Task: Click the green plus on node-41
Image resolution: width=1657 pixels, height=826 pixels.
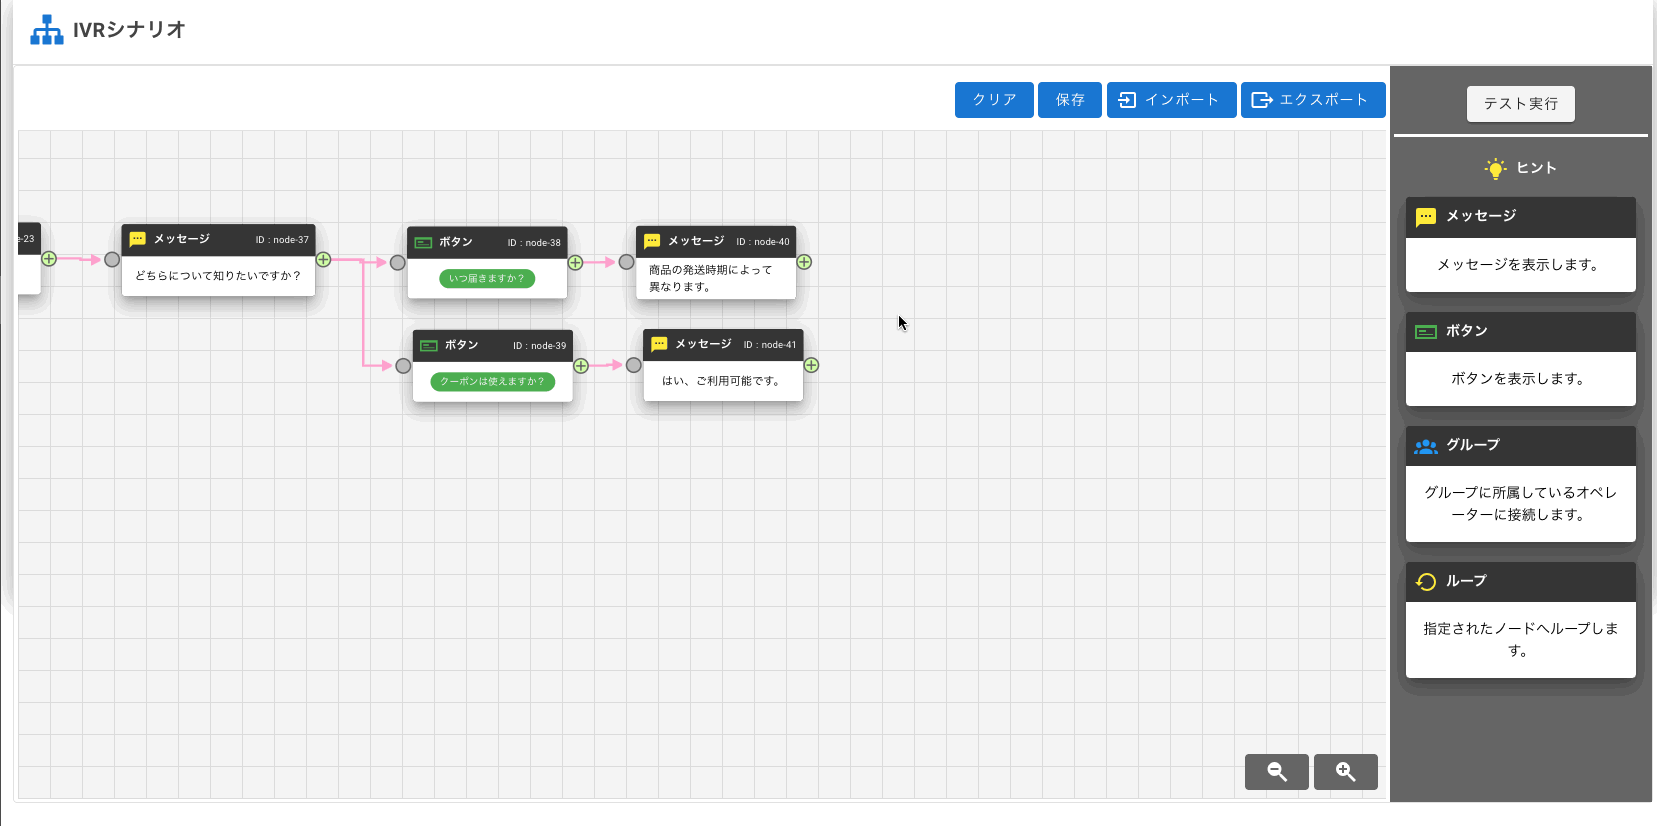Action: [x=811, y=365]
